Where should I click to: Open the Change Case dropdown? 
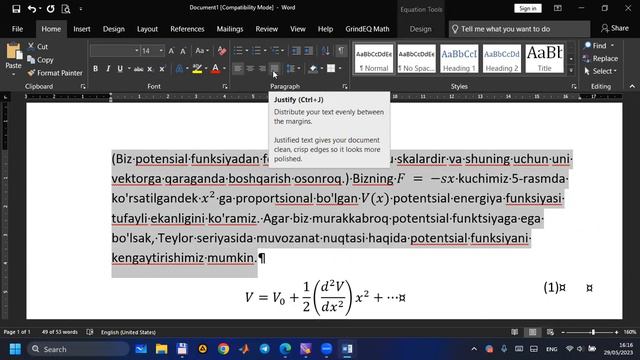(x=202, y=51)
